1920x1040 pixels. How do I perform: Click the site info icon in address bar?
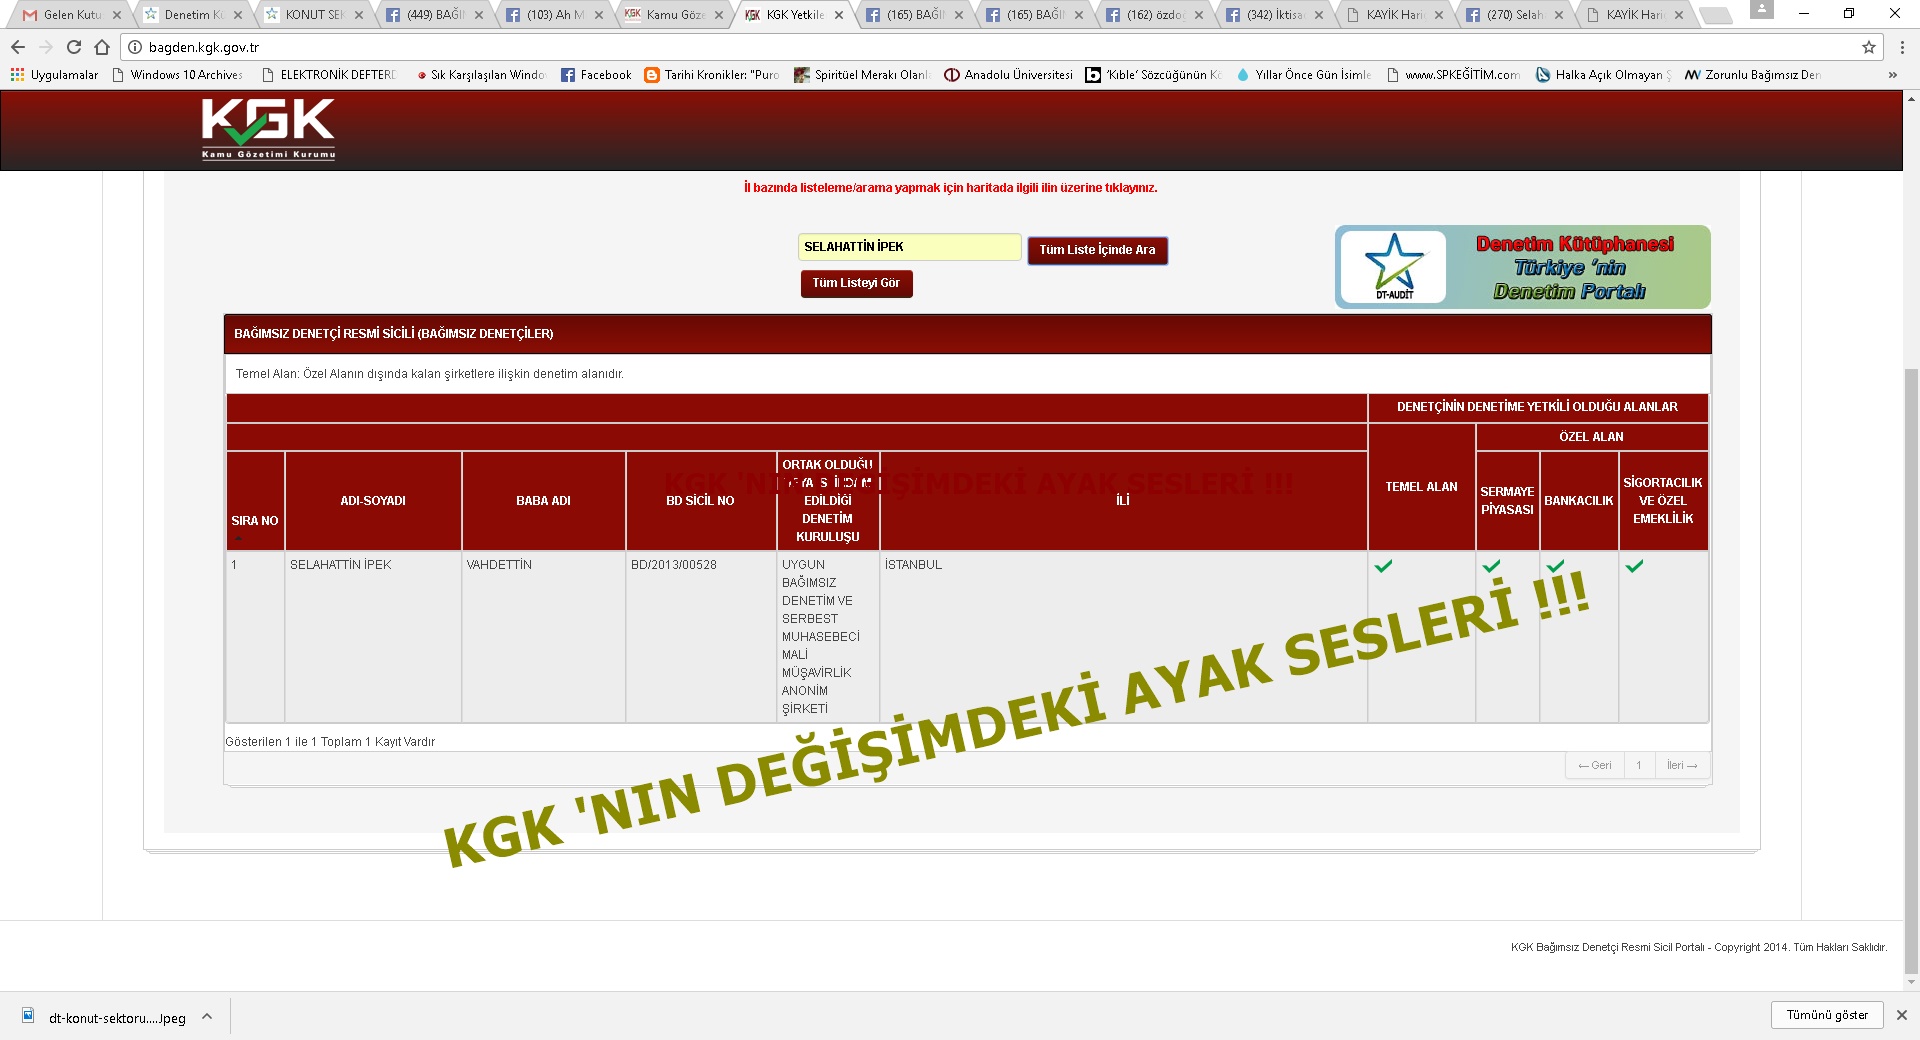pyautogui.click(x=133, y=46)
